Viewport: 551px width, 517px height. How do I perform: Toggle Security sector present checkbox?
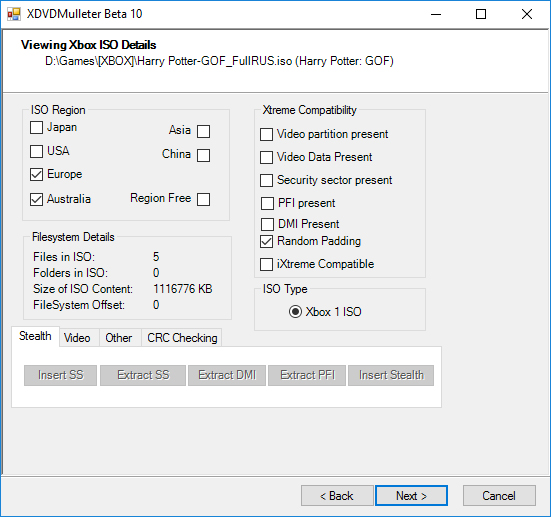point(266,180)
